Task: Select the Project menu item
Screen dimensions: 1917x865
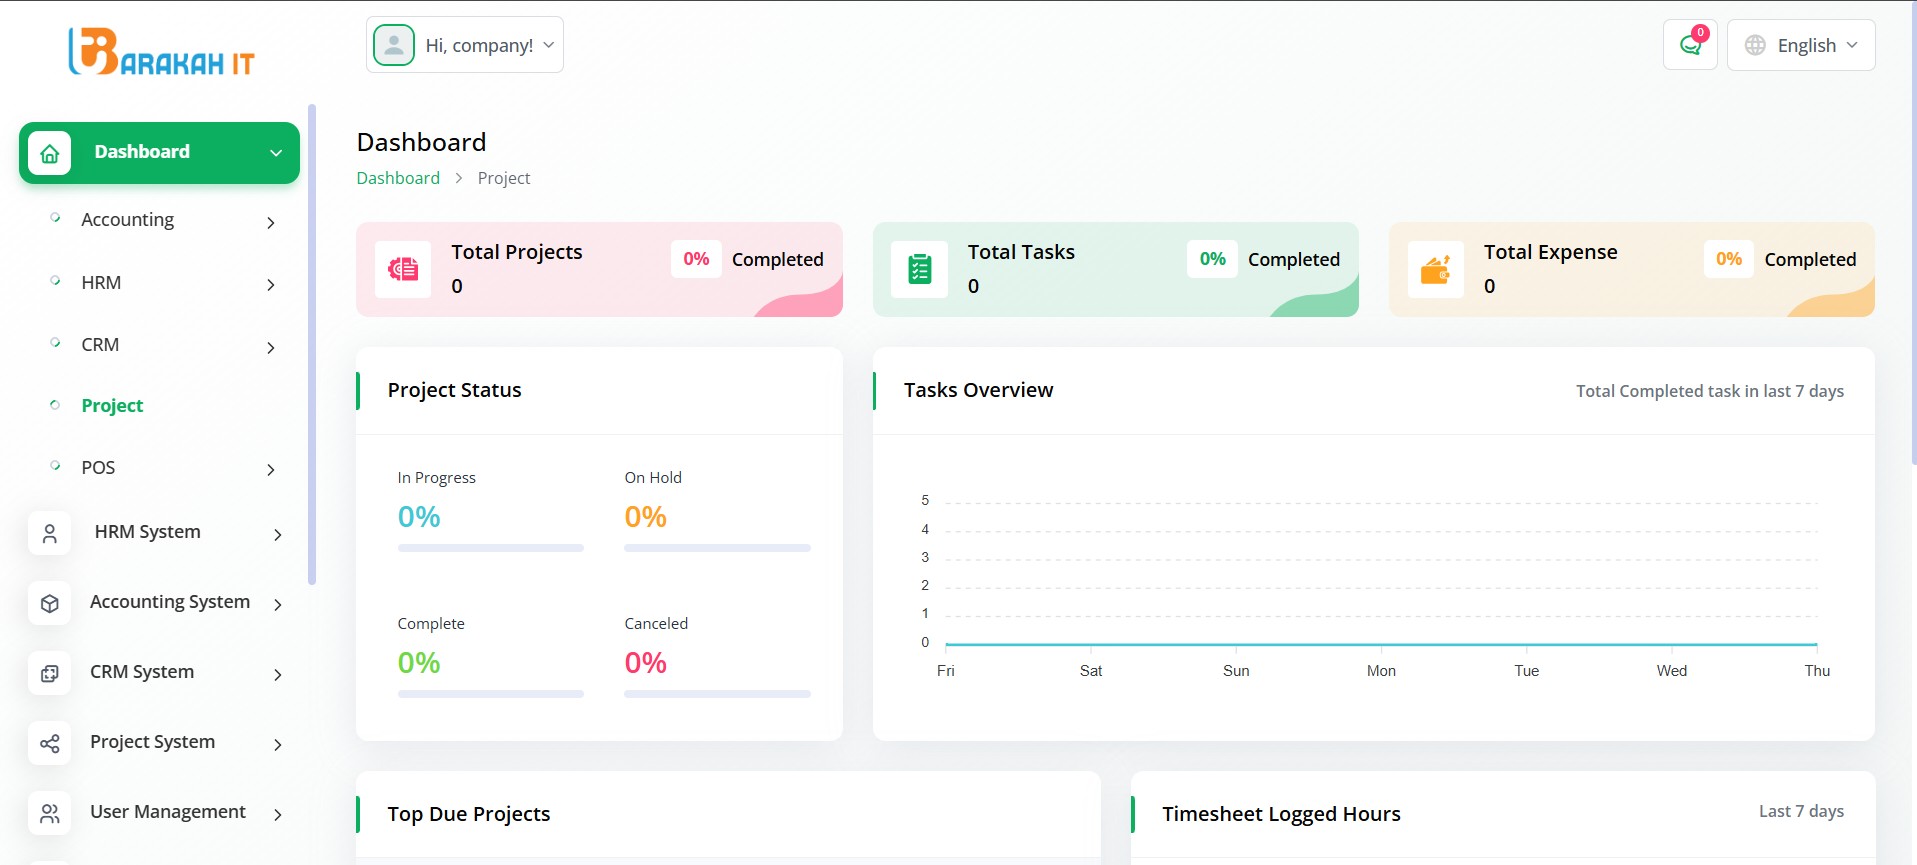Action: click(x=112, y=405)
